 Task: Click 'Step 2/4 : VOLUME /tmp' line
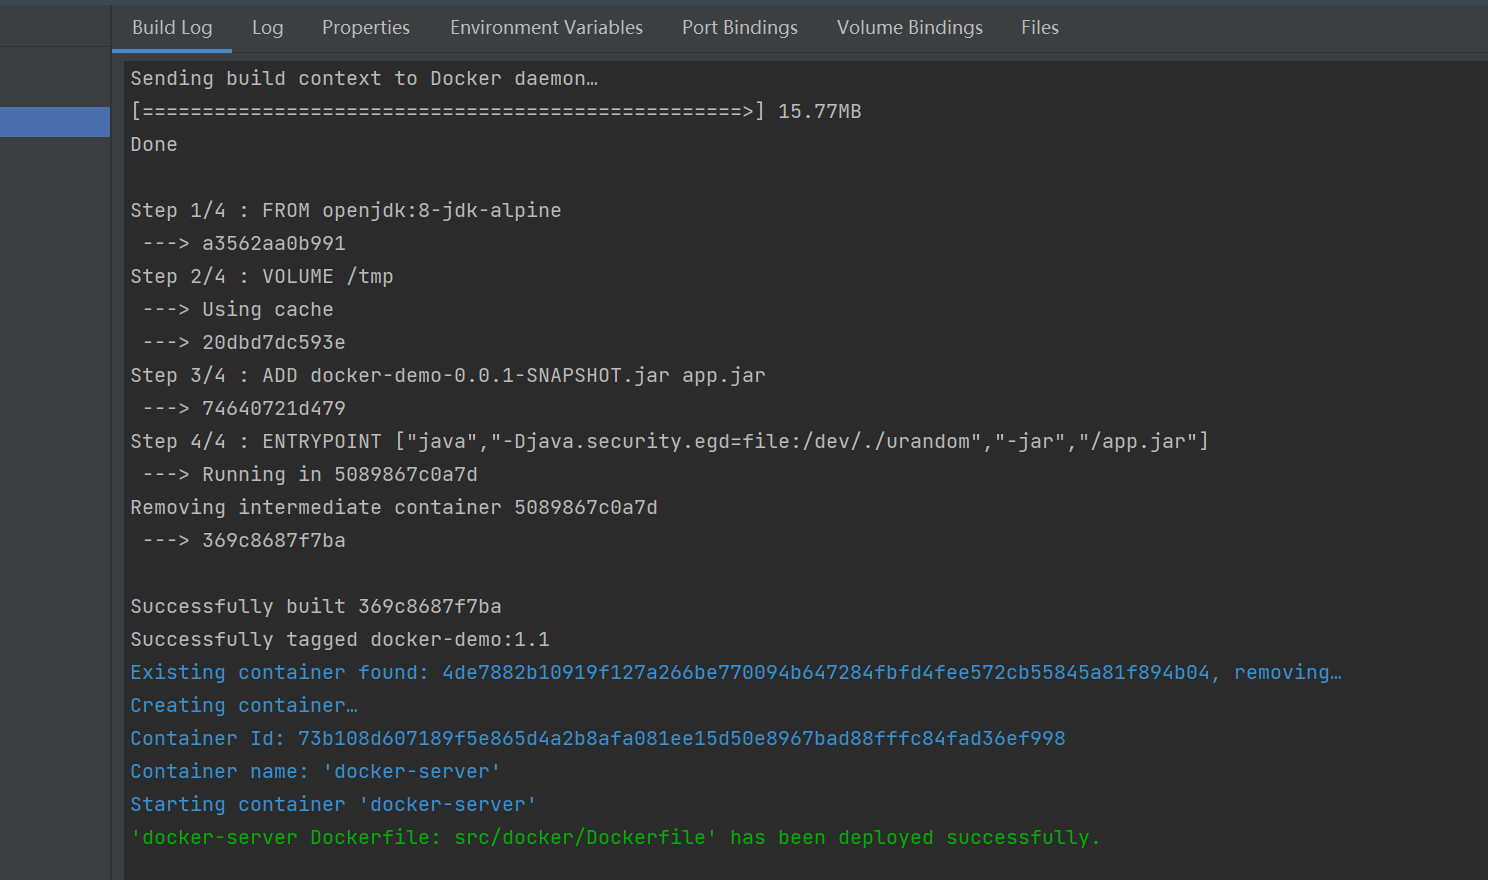click(x=262, y=276)
